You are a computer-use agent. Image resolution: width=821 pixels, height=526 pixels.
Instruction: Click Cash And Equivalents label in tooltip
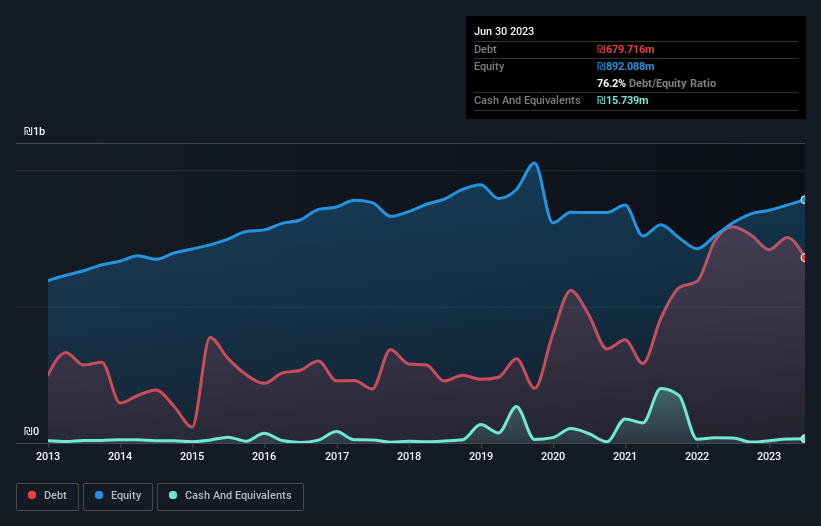click(x=527, y=100)
